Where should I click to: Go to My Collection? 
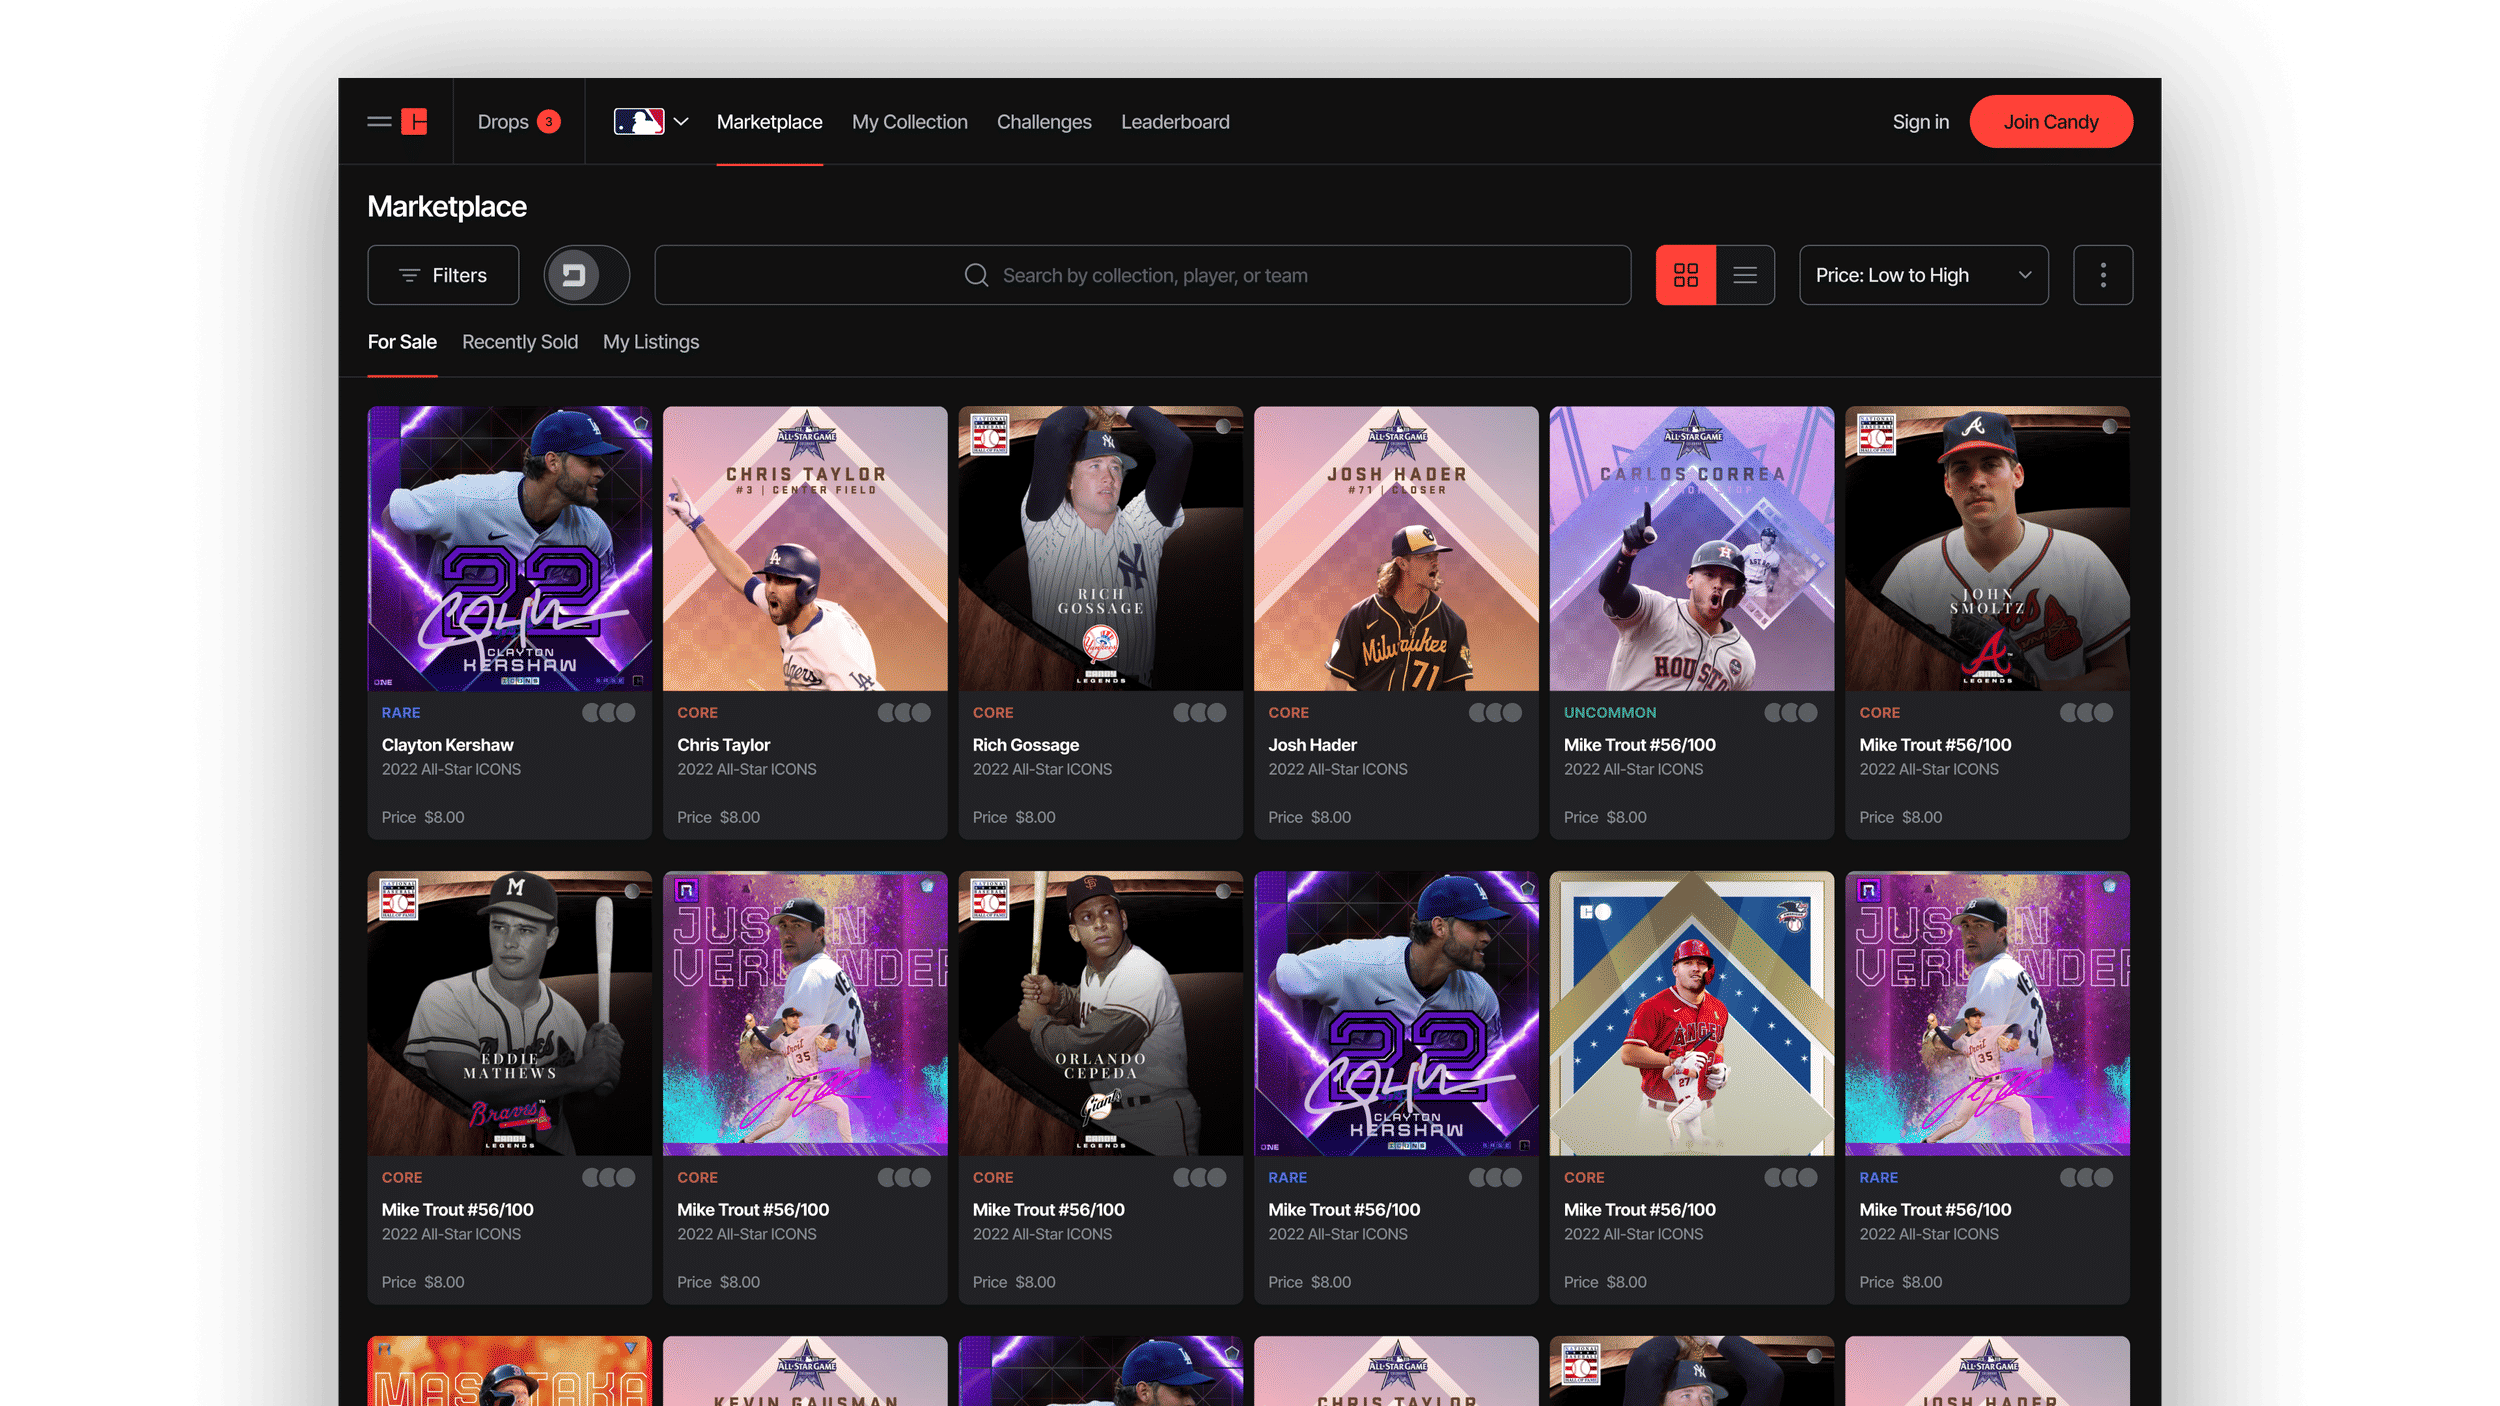pos(910,122)
